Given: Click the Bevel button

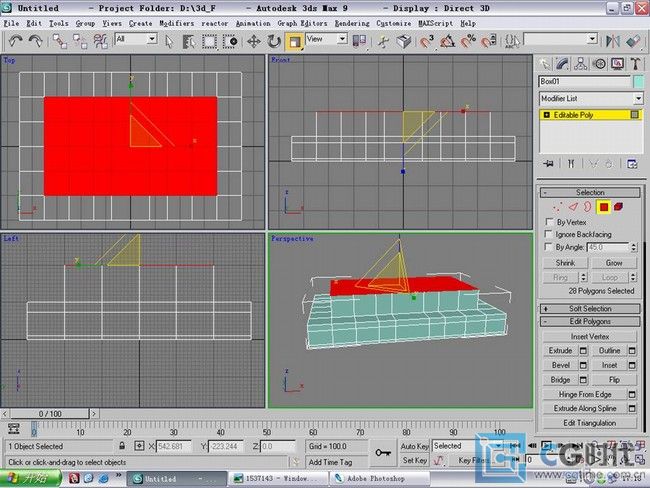Looking at the screenshot, I should pyautogui.click(x=560, y=365).
